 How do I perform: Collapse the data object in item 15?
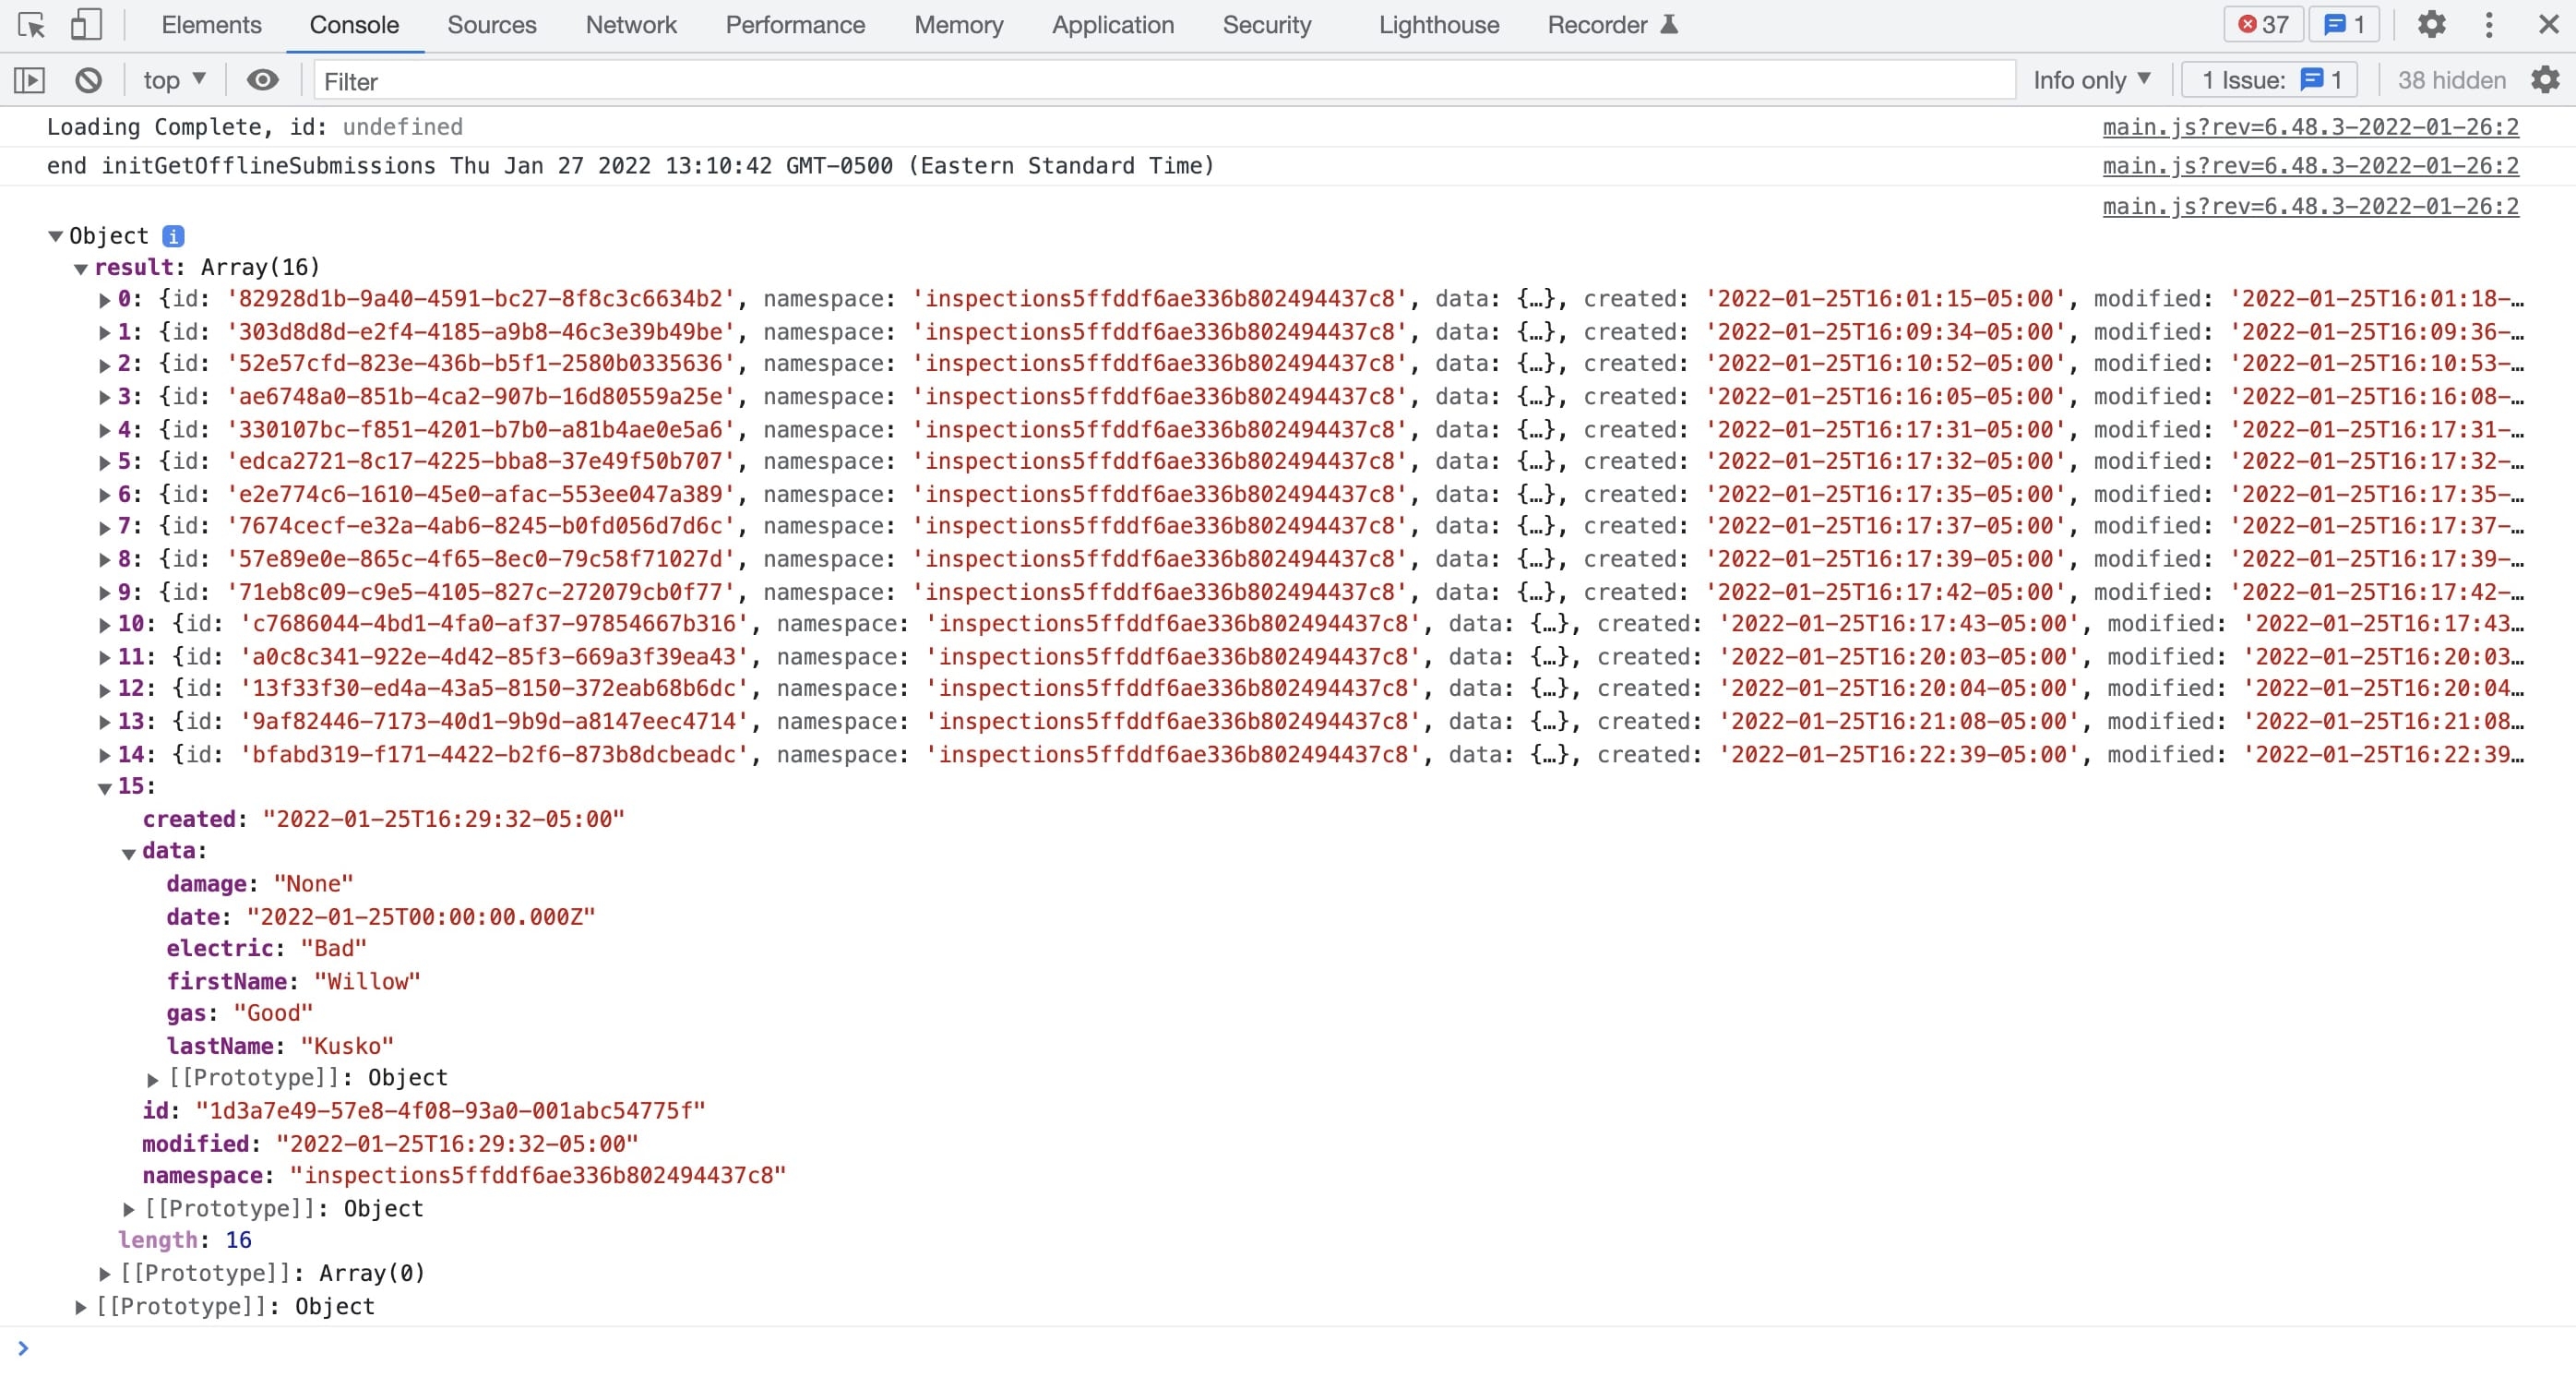(129, 853)
